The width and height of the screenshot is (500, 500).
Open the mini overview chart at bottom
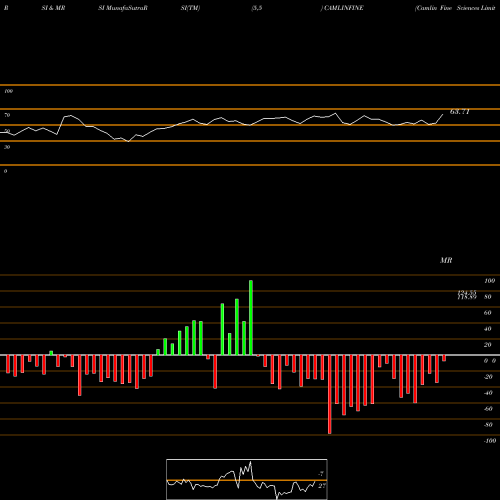(247, 479)
